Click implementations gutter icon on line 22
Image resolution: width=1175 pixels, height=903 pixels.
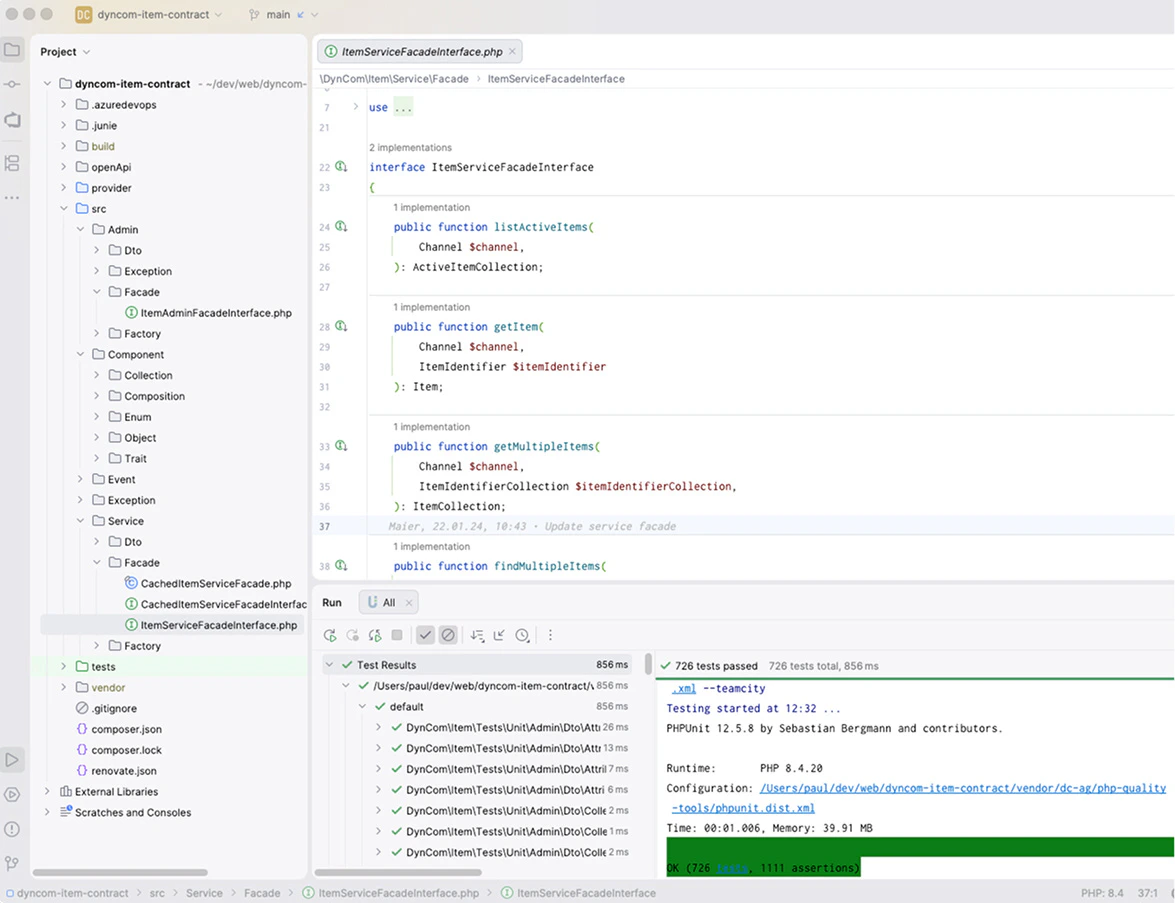[342, 166]
